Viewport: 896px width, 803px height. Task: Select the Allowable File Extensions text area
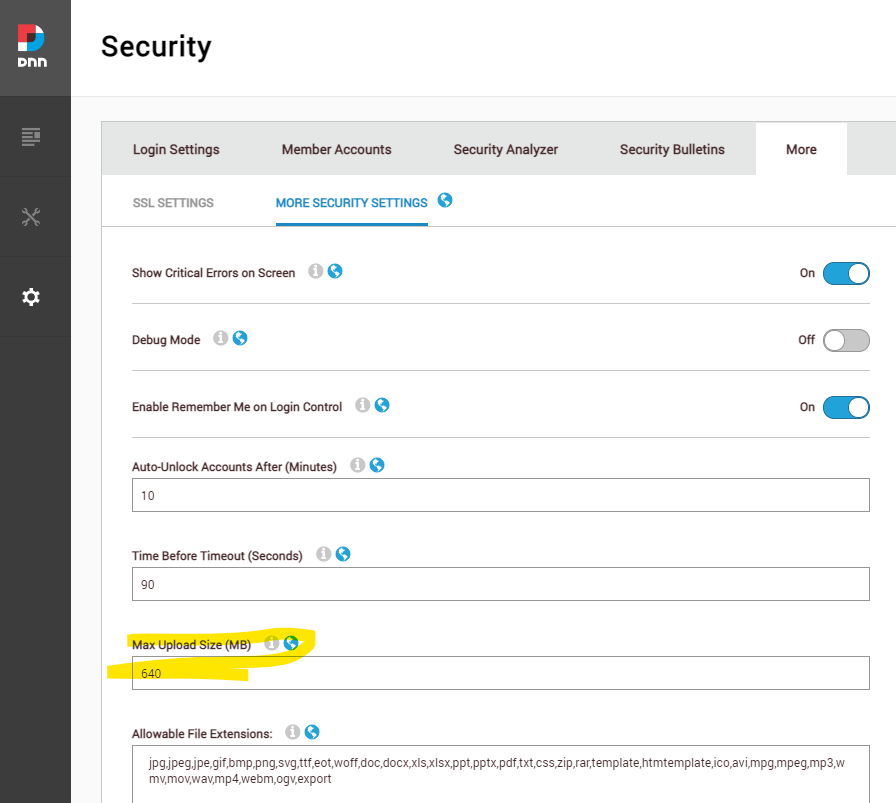click(x=500, y=770)
